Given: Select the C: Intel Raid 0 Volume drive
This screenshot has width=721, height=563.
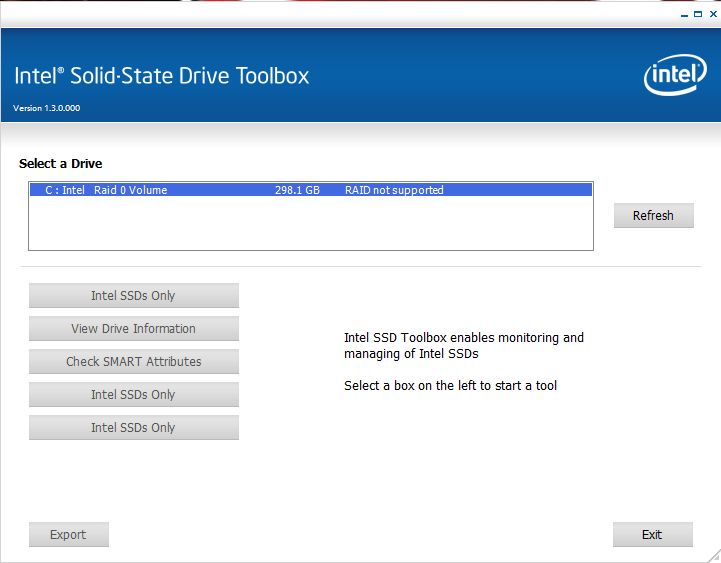Looking at the screenshot, I should coord(311,190).
